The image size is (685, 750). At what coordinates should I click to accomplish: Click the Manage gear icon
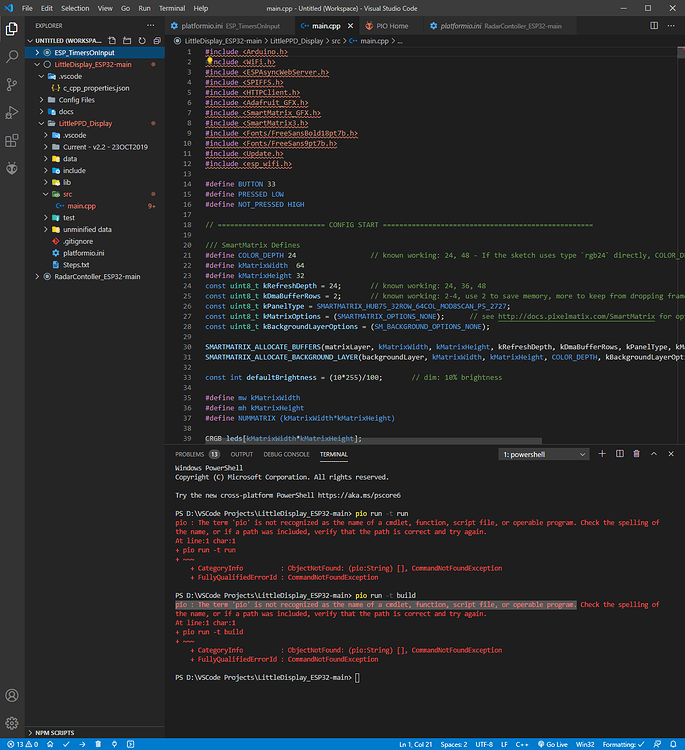pyautogui.click(x=12, y=723)
